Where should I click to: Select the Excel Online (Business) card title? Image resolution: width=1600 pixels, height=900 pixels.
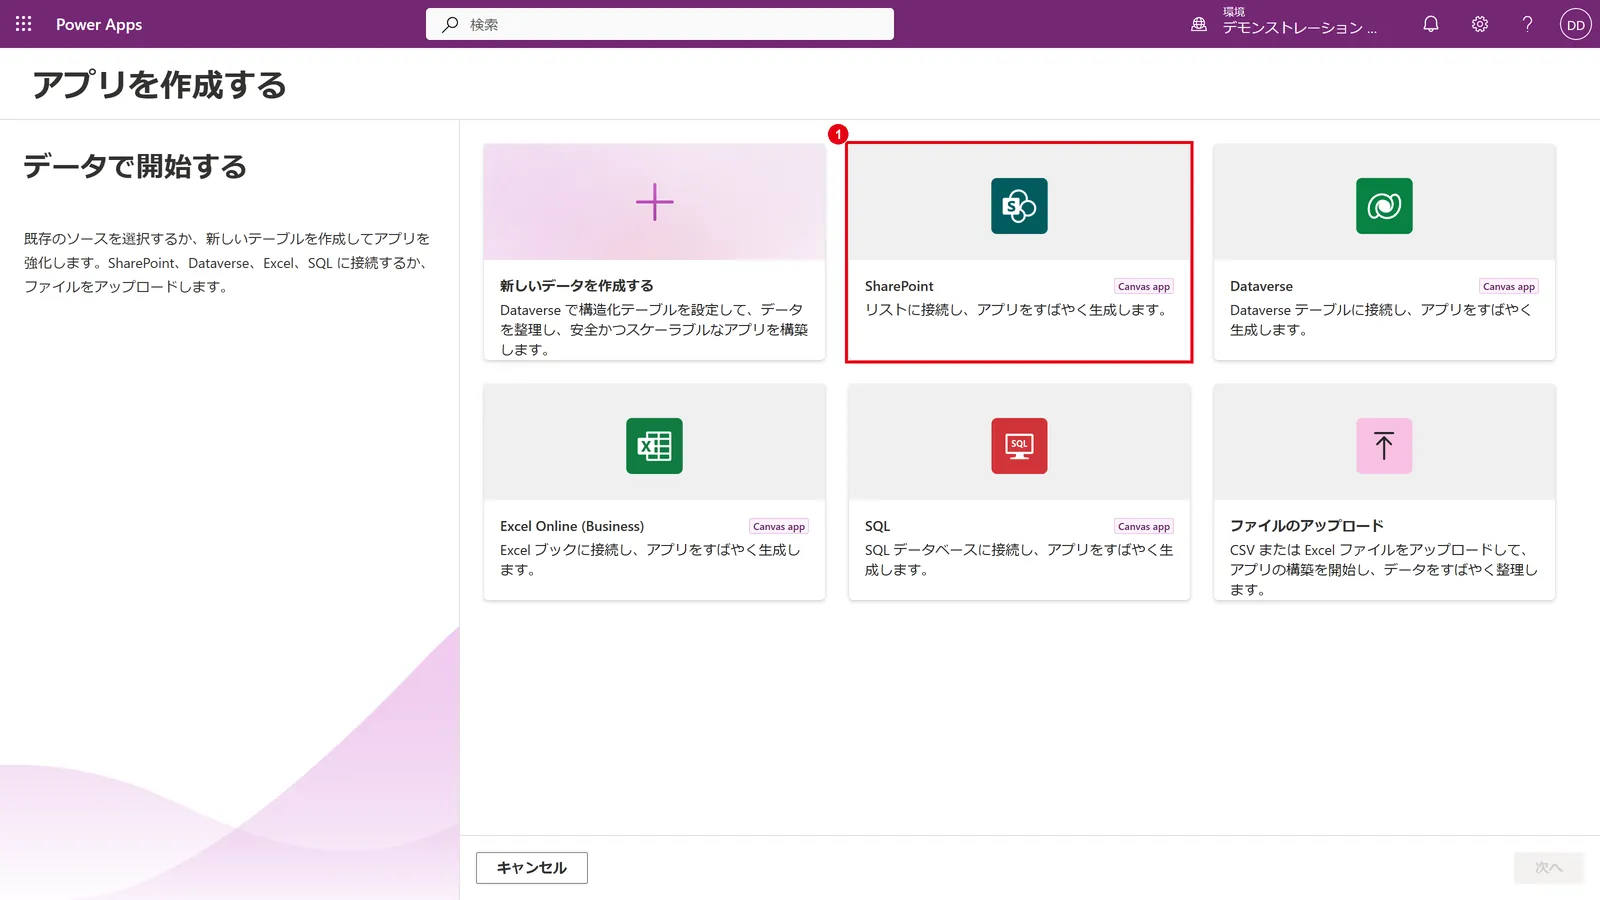coord(572,526)
